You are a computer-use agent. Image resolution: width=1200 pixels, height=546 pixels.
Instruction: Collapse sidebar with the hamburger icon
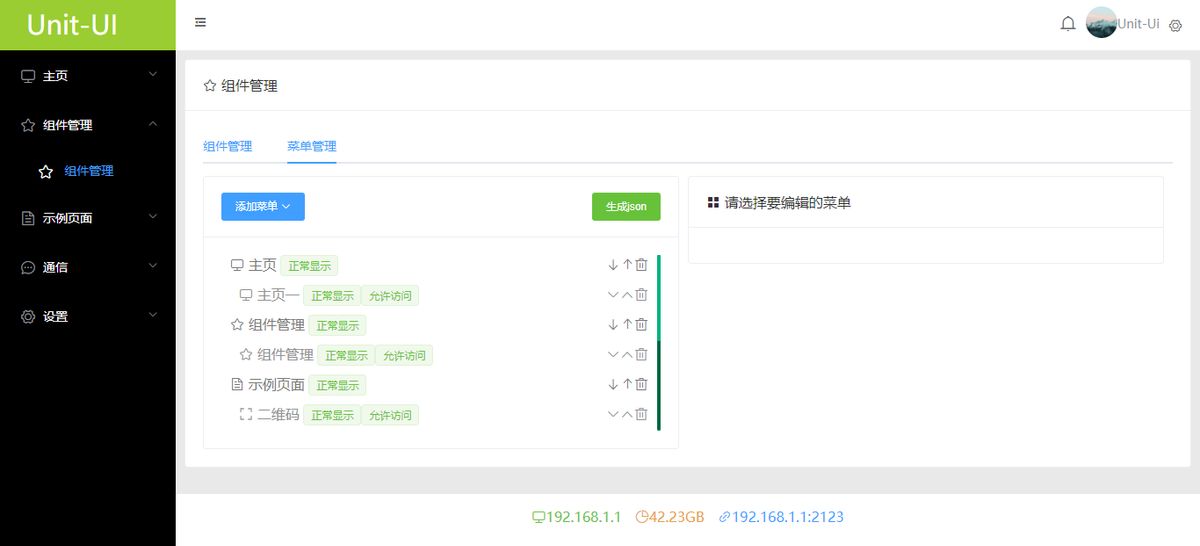pyautogui.click(x=201, y=22)
